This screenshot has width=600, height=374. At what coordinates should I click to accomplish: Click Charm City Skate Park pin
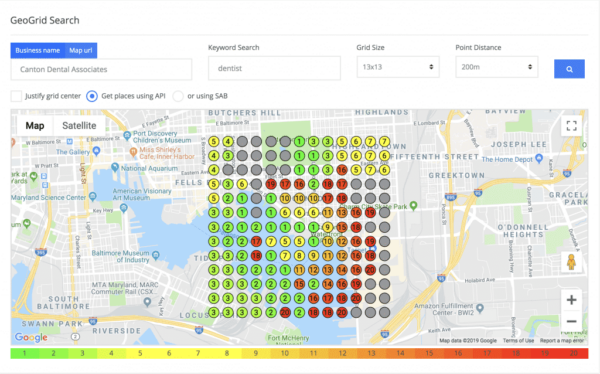tap(413, 206)
